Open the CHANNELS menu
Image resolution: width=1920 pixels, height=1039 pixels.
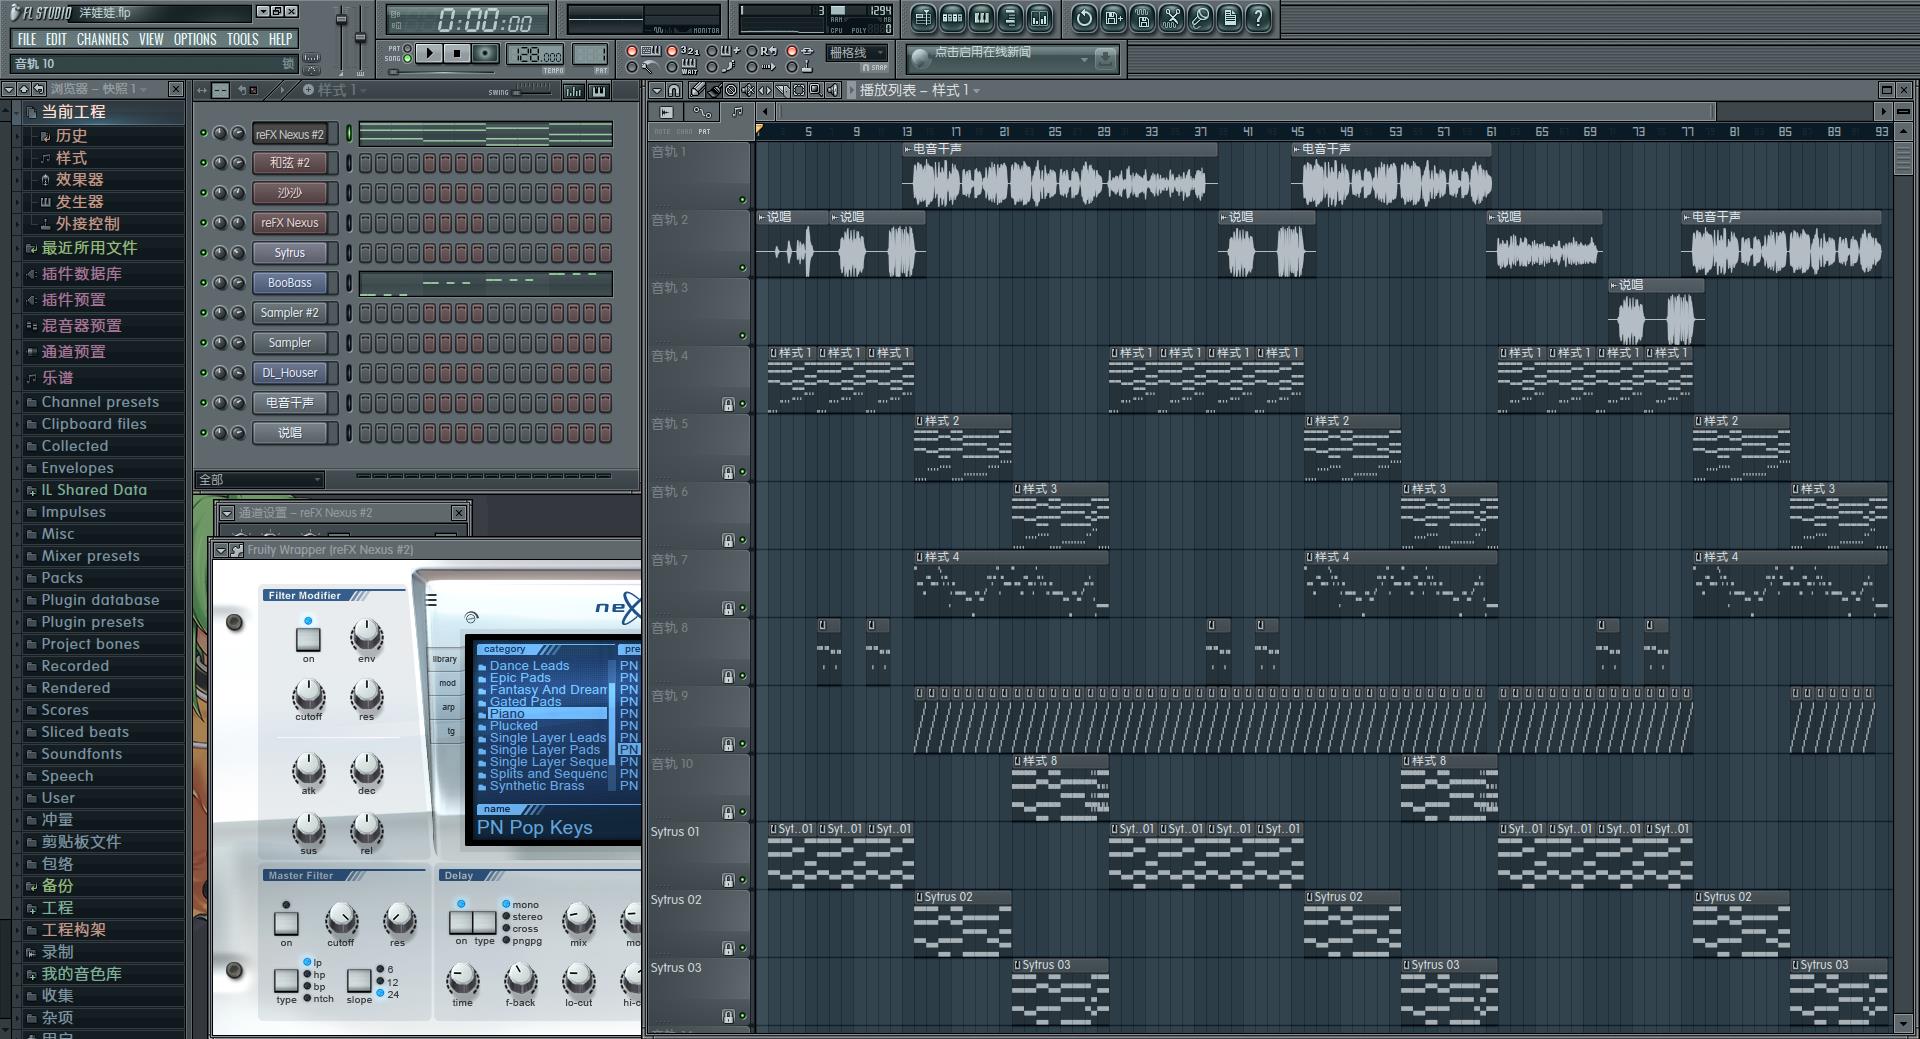point(102,39)
